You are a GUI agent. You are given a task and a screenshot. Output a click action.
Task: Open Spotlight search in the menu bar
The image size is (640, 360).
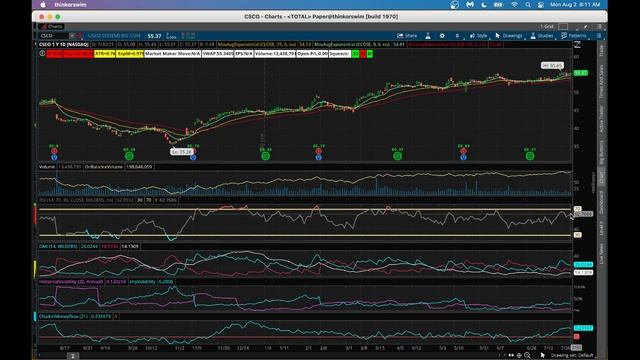528,4
